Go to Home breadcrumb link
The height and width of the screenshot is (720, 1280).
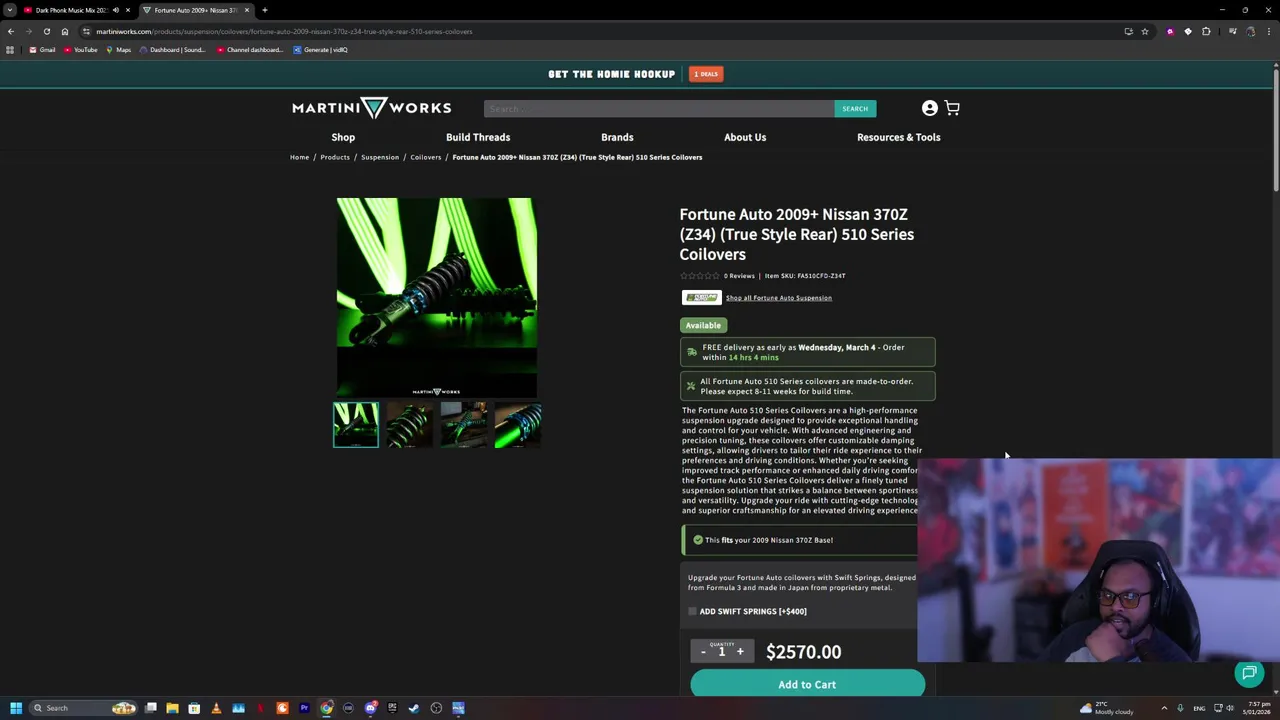299,157
